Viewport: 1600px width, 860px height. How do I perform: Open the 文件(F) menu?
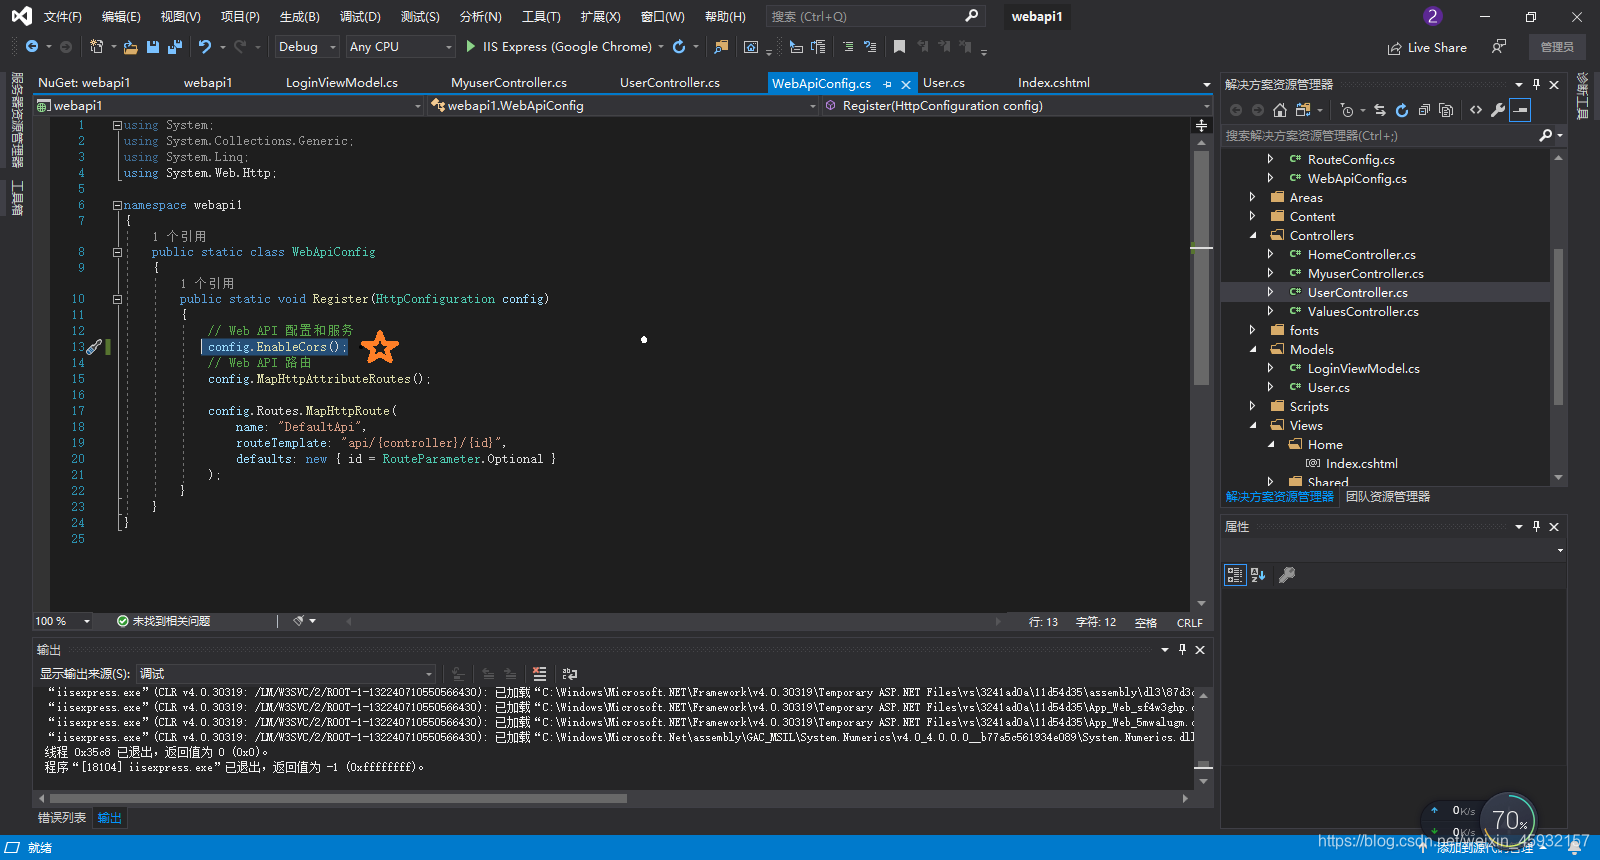pos(63,16)
